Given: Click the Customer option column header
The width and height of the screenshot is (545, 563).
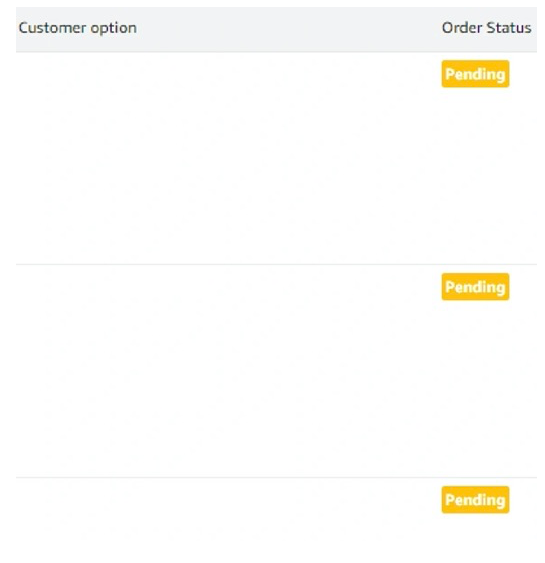Looking at the screenshot, I should coord(78,28).
